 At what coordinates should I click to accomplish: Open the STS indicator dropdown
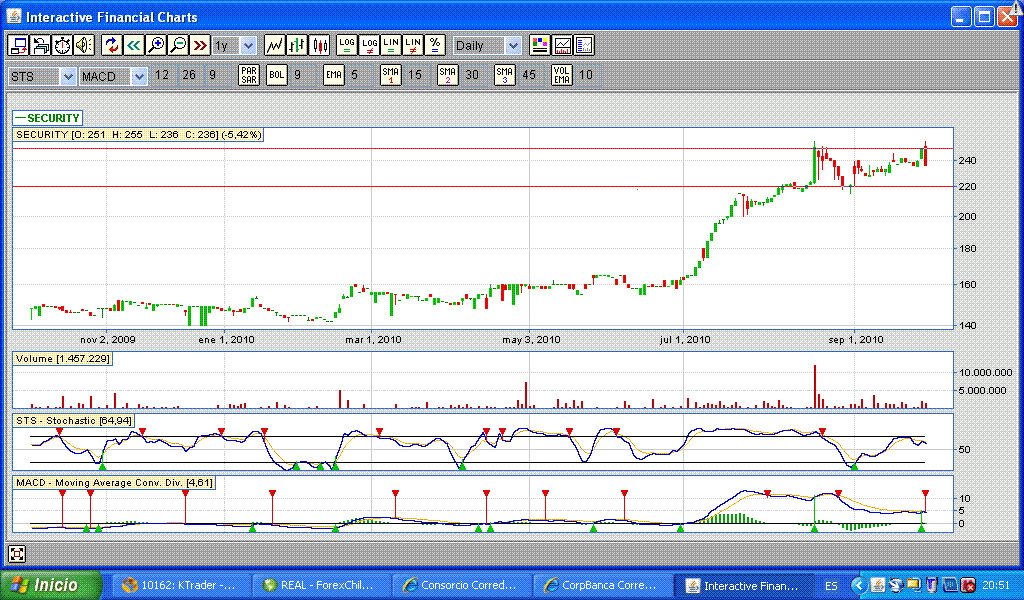click(x=67, y=76)
